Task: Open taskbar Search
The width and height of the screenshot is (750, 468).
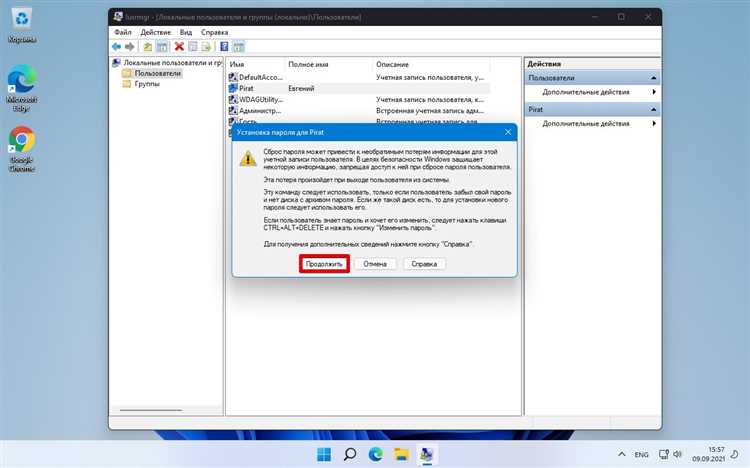Action: tap(350, 454)
